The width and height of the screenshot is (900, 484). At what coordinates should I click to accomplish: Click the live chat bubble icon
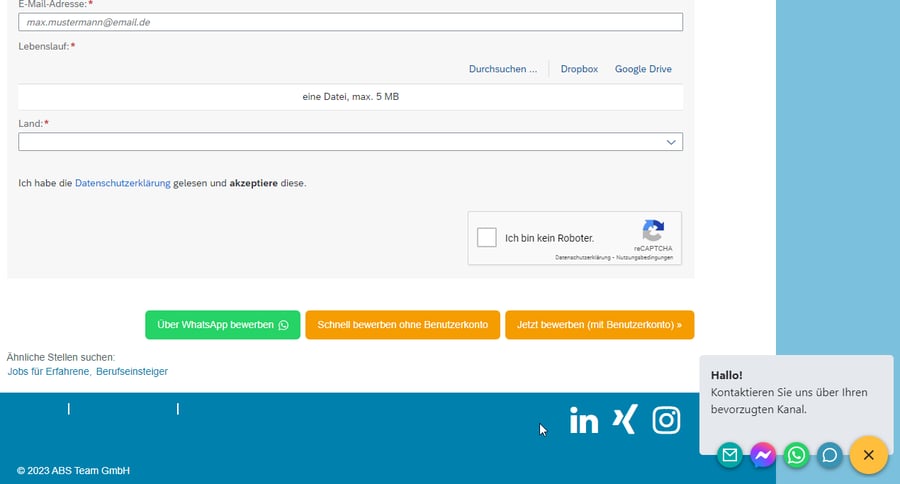[x=829, y=456]
